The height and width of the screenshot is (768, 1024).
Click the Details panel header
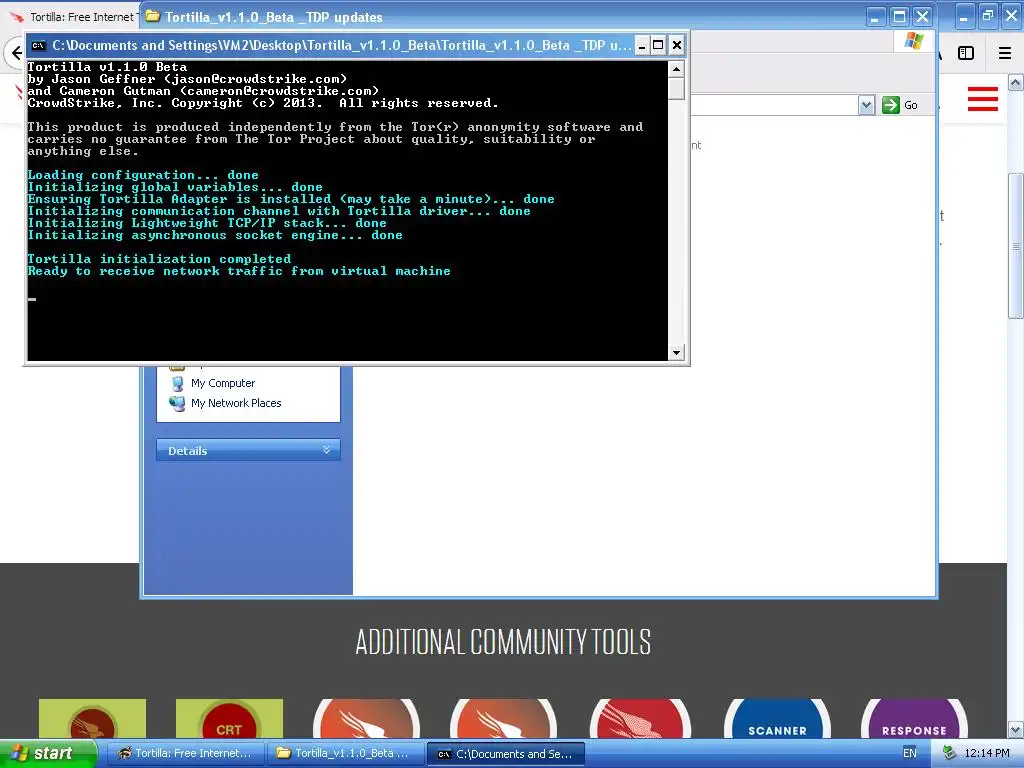tap(248, 450)
